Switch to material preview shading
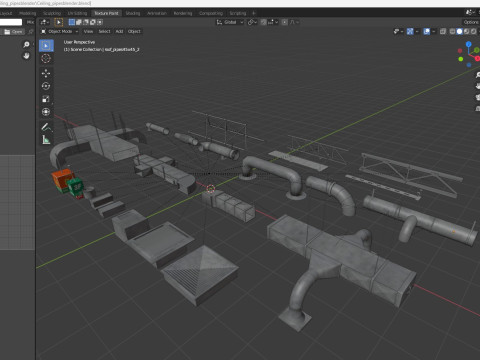 coord(466,31)
